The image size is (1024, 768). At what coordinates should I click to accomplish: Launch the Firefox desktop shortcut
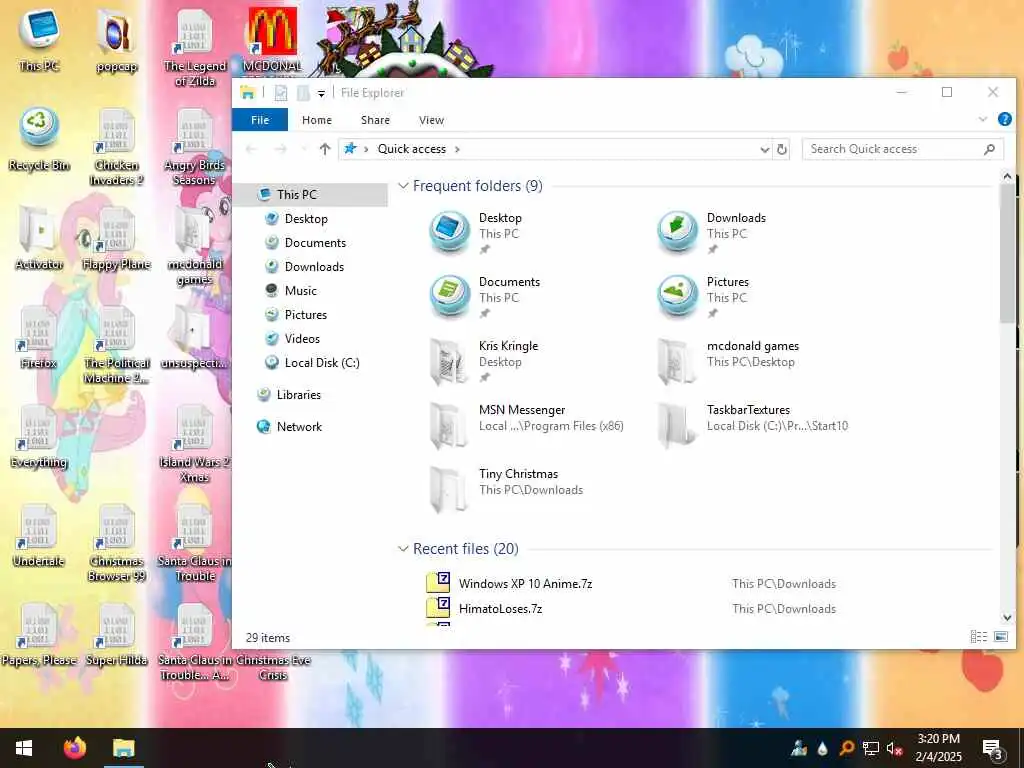pyautogui.click(x=39, y=338)
